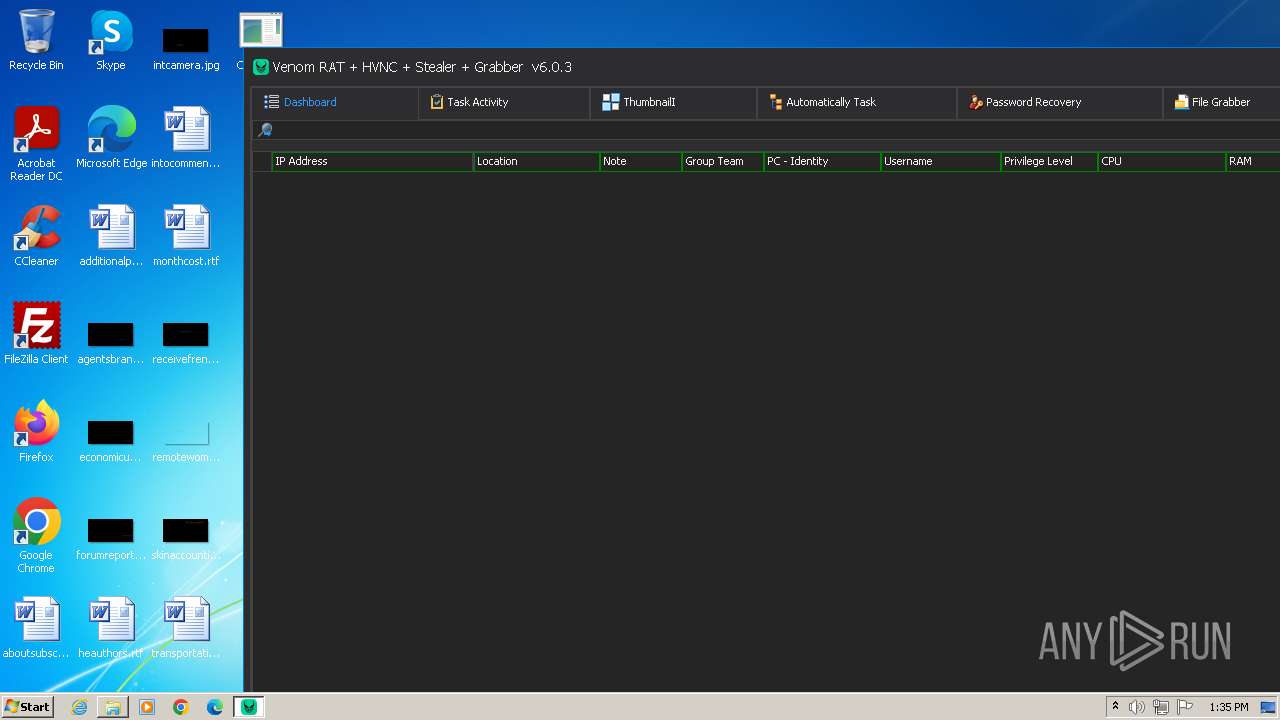The width and height of the screenshot is (1280, 720).
Task: Click the Password Recovery icon
Action: 975,102
